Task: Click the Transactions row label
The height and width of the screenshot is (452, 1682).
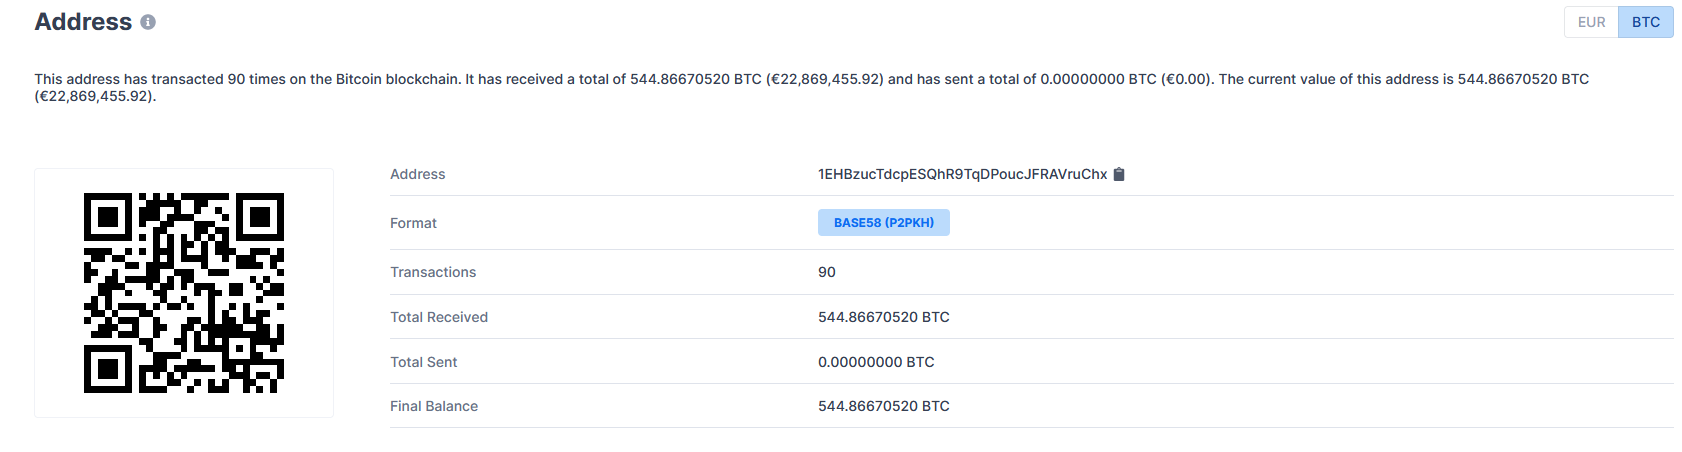Action: pyautogui.click(x=433, y=272)
